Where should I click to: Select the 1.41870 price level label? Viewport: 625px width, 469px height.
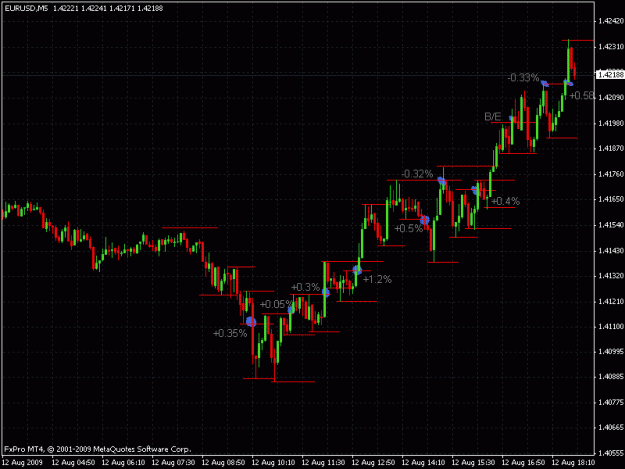tap(611, 149)
